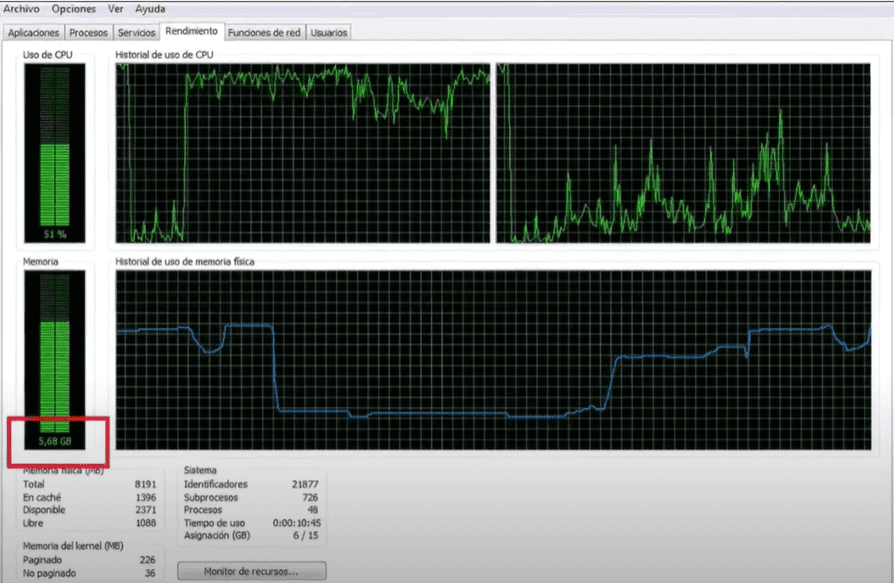The width and height of the screenshot is (894, 583).
Task: Open the Ayuda menu
Action: tap(150, 8)
